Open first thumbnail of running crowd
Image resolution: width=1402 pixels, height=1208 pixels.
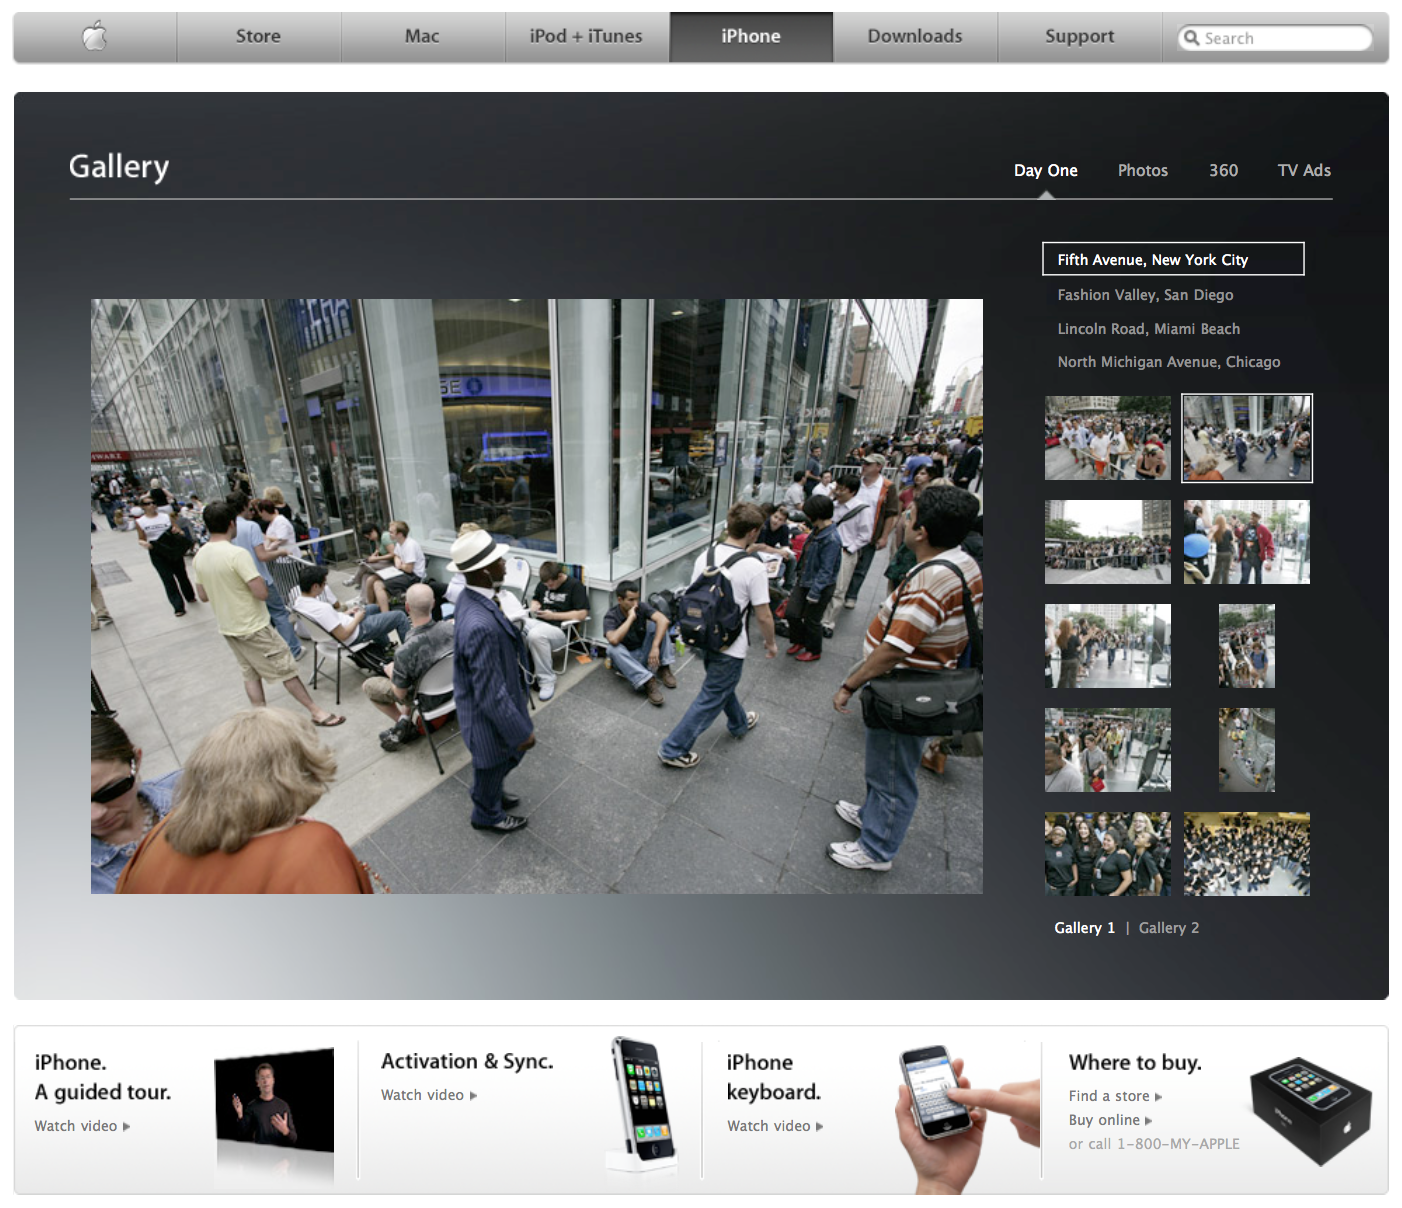pyautogui.click(x=1107, y=438)
